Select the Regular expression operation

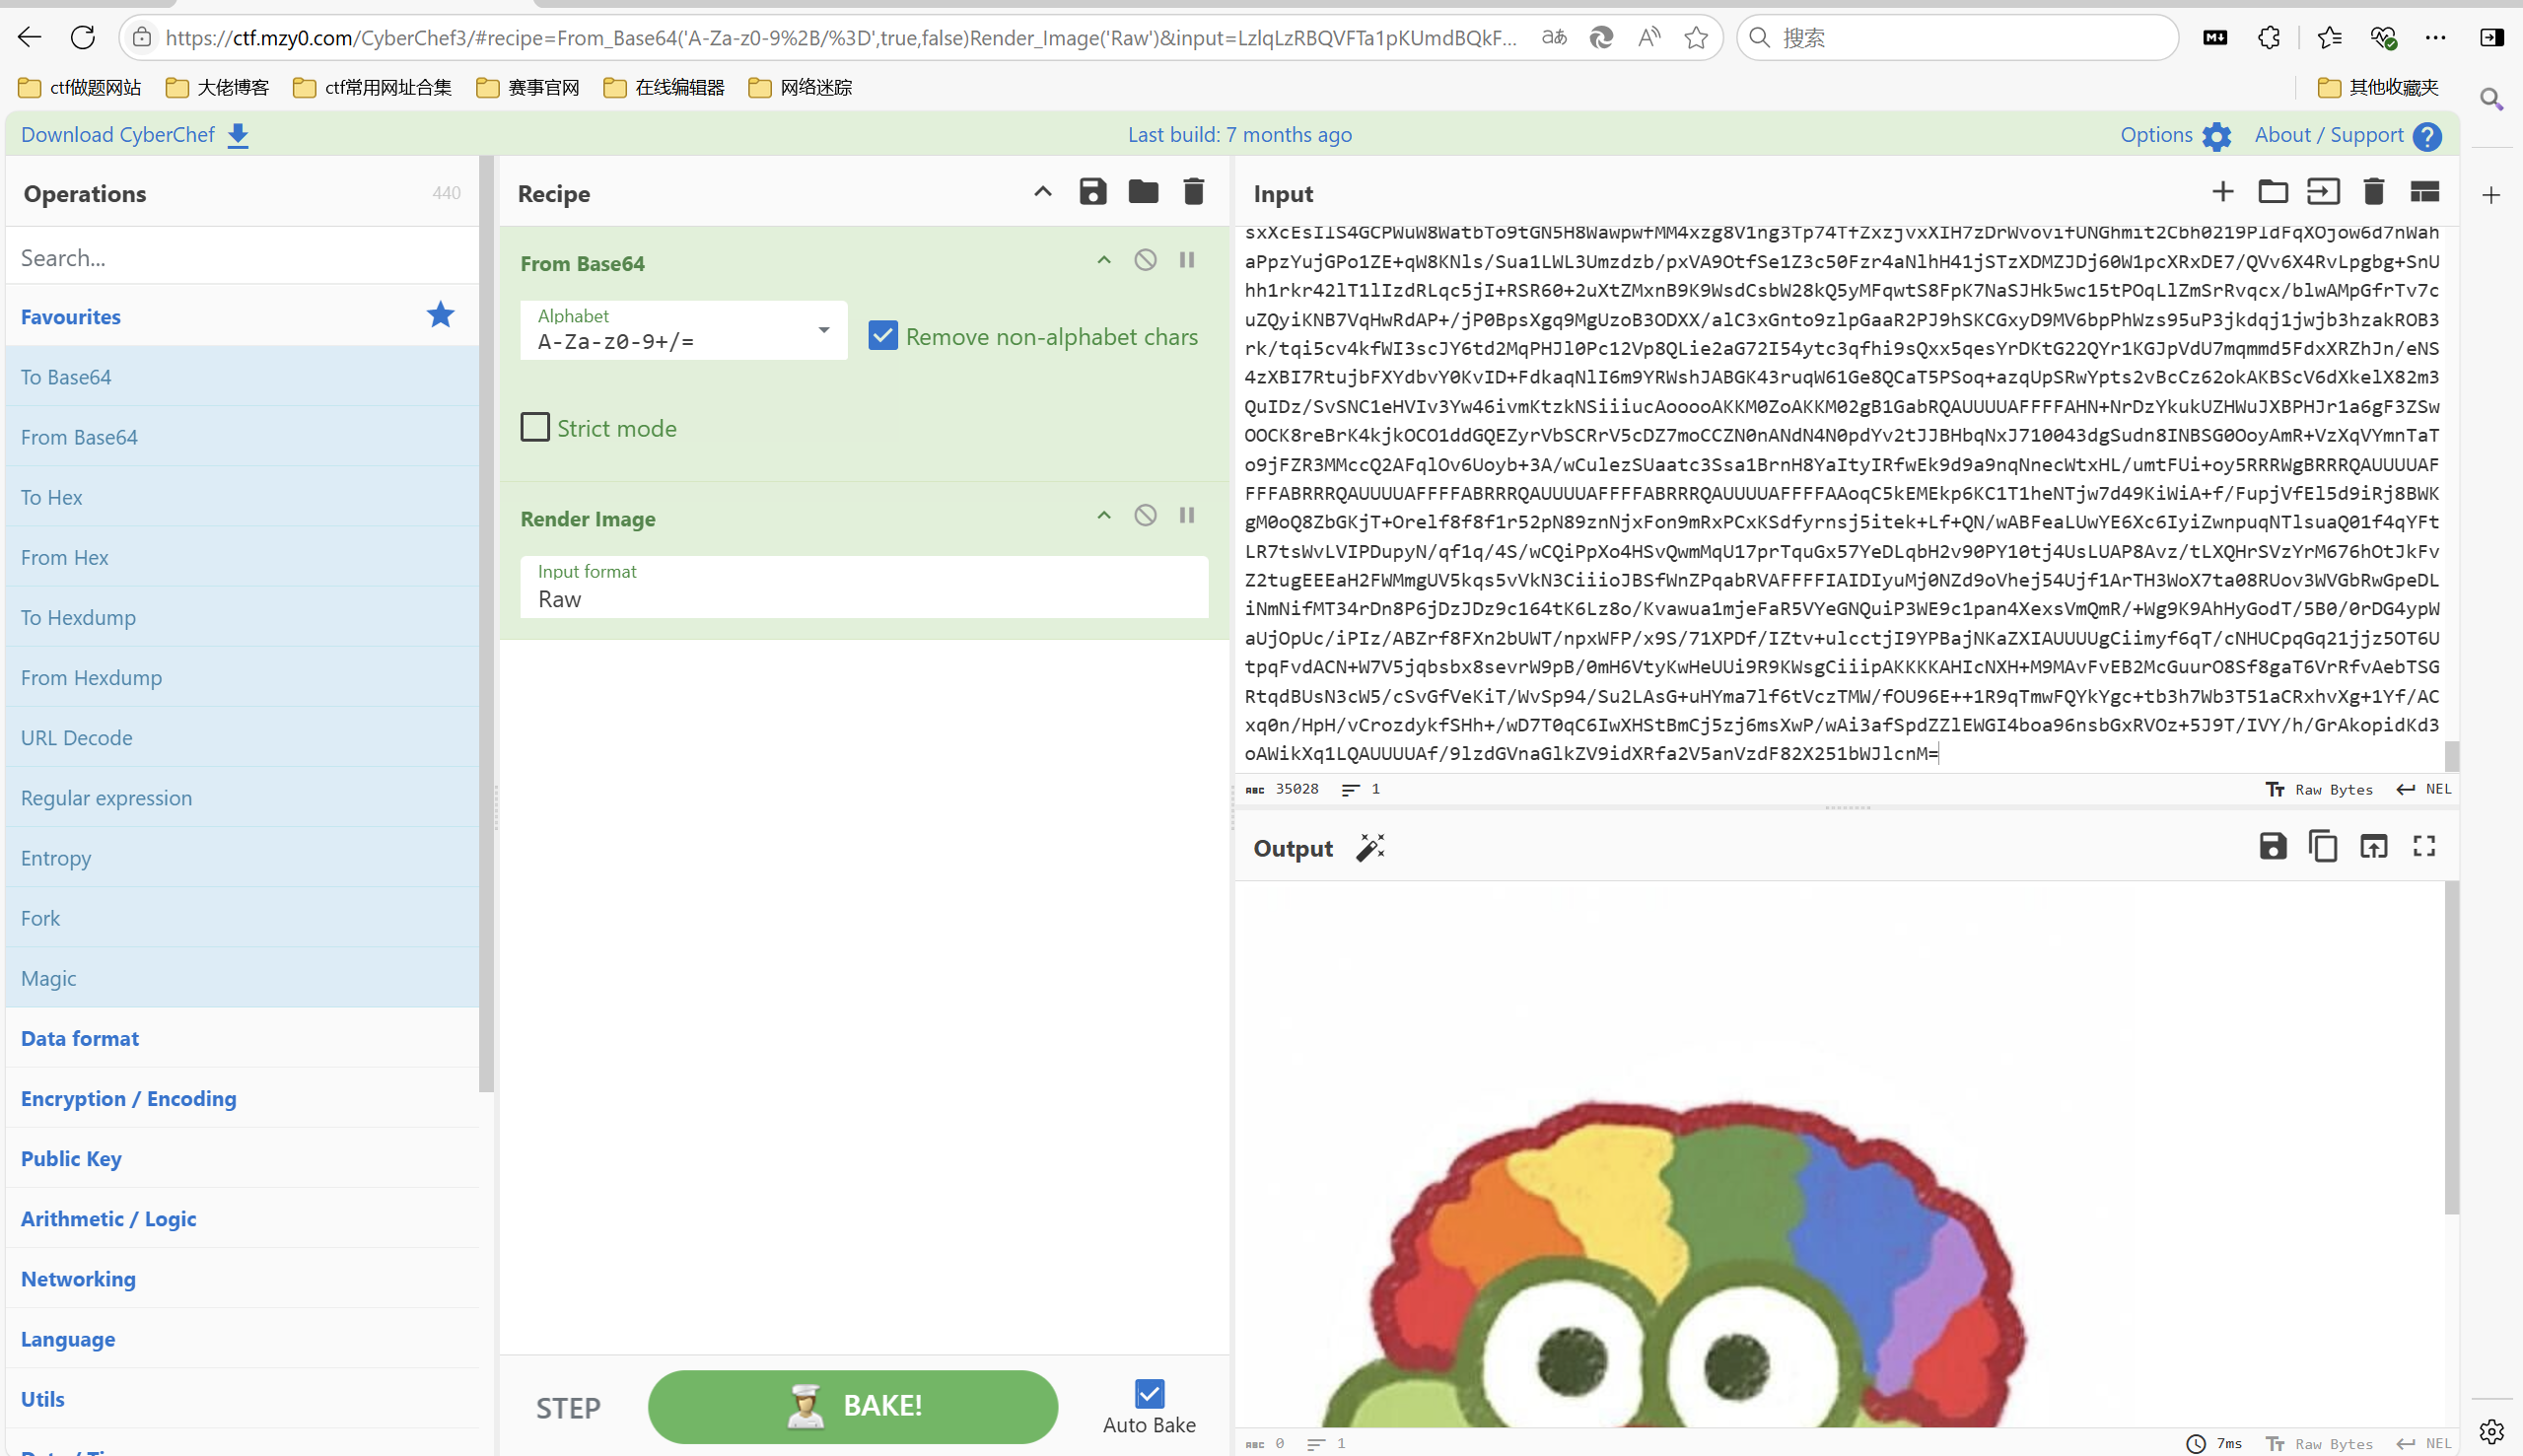pos(242,797)
